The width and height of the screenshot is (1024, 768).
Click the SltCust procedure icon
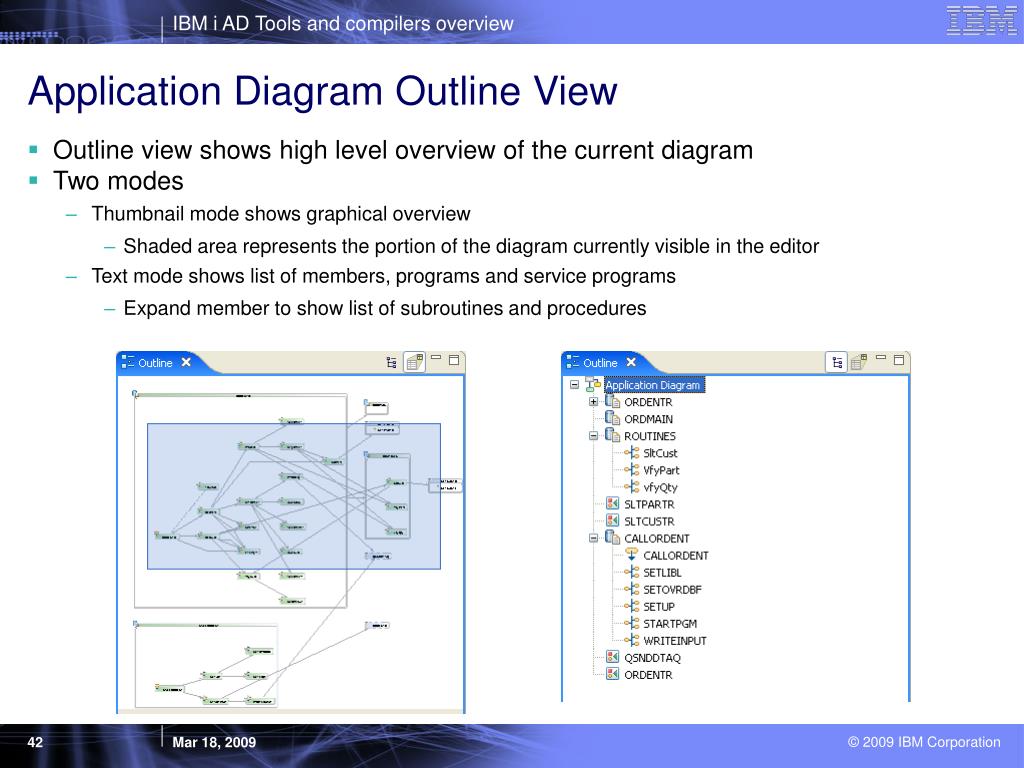(x=632, y=453)
